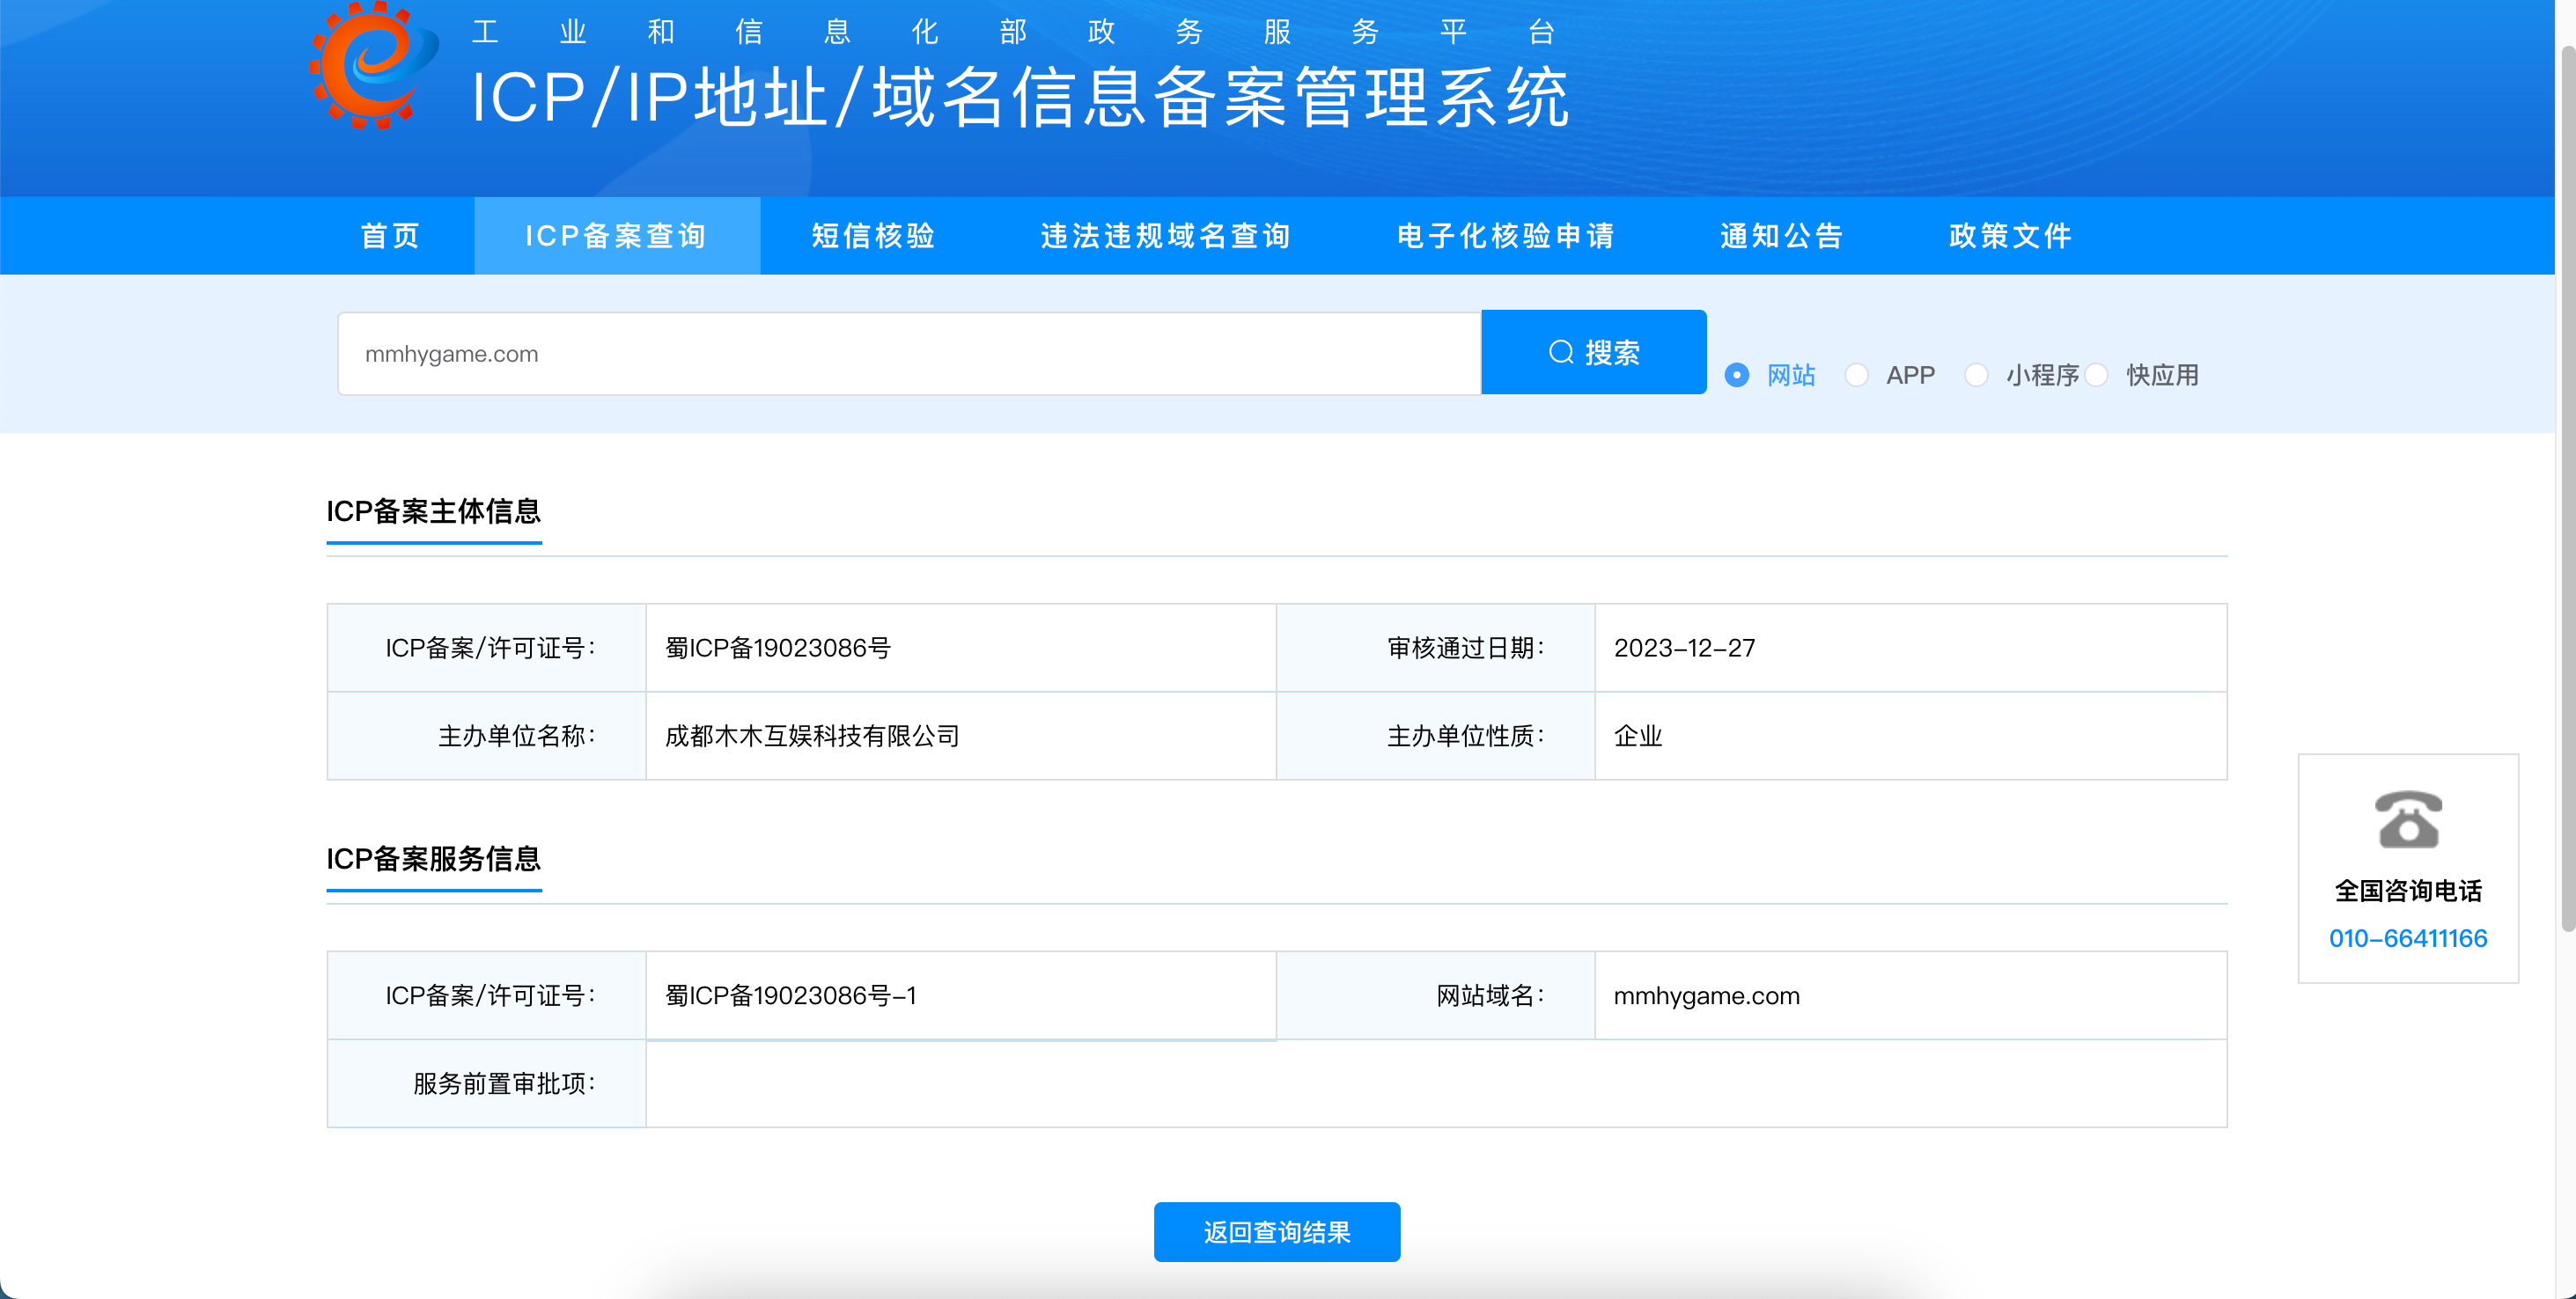The width and height of the screenshot is (2576, 1299).
Task: Select the APP radio button
Action: click(x=1856, y=375)
